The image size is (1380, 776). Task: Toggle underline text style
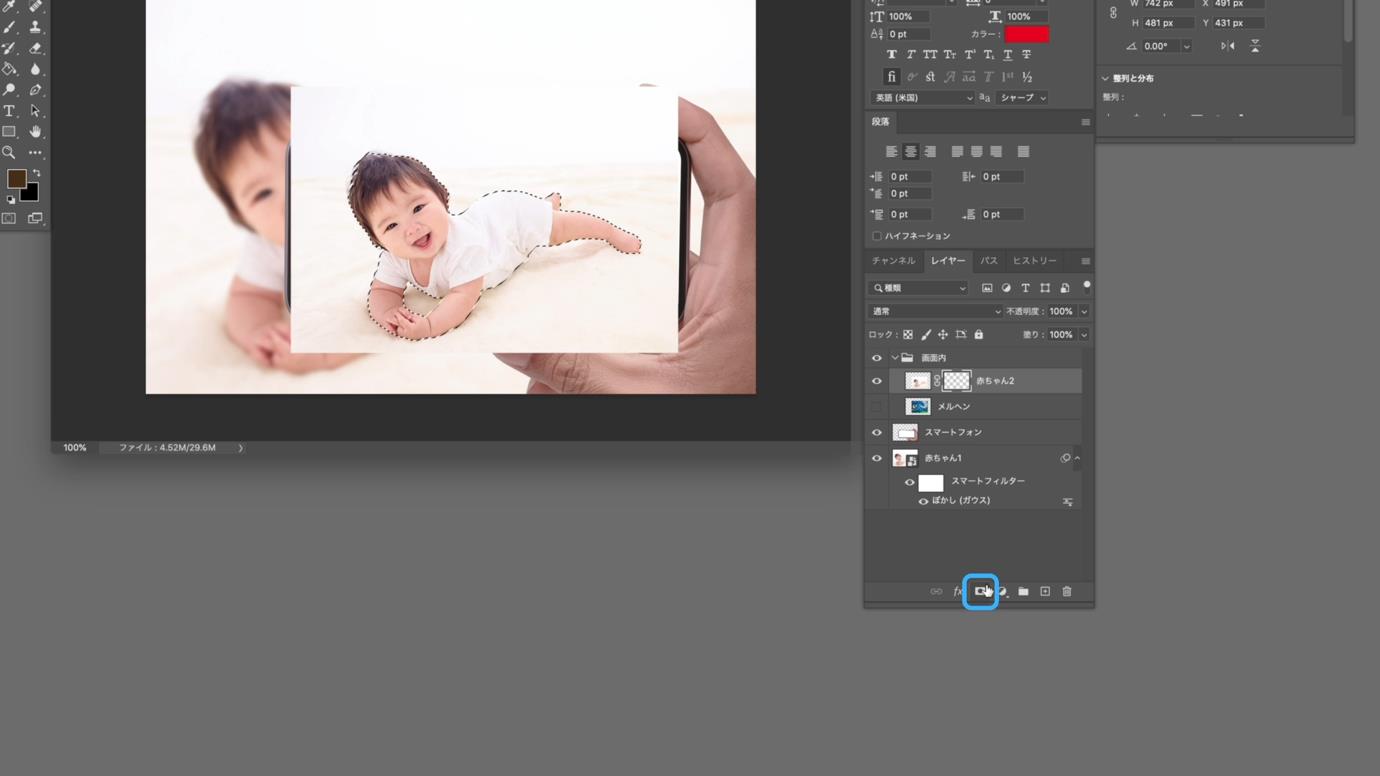click(1007, 55)
